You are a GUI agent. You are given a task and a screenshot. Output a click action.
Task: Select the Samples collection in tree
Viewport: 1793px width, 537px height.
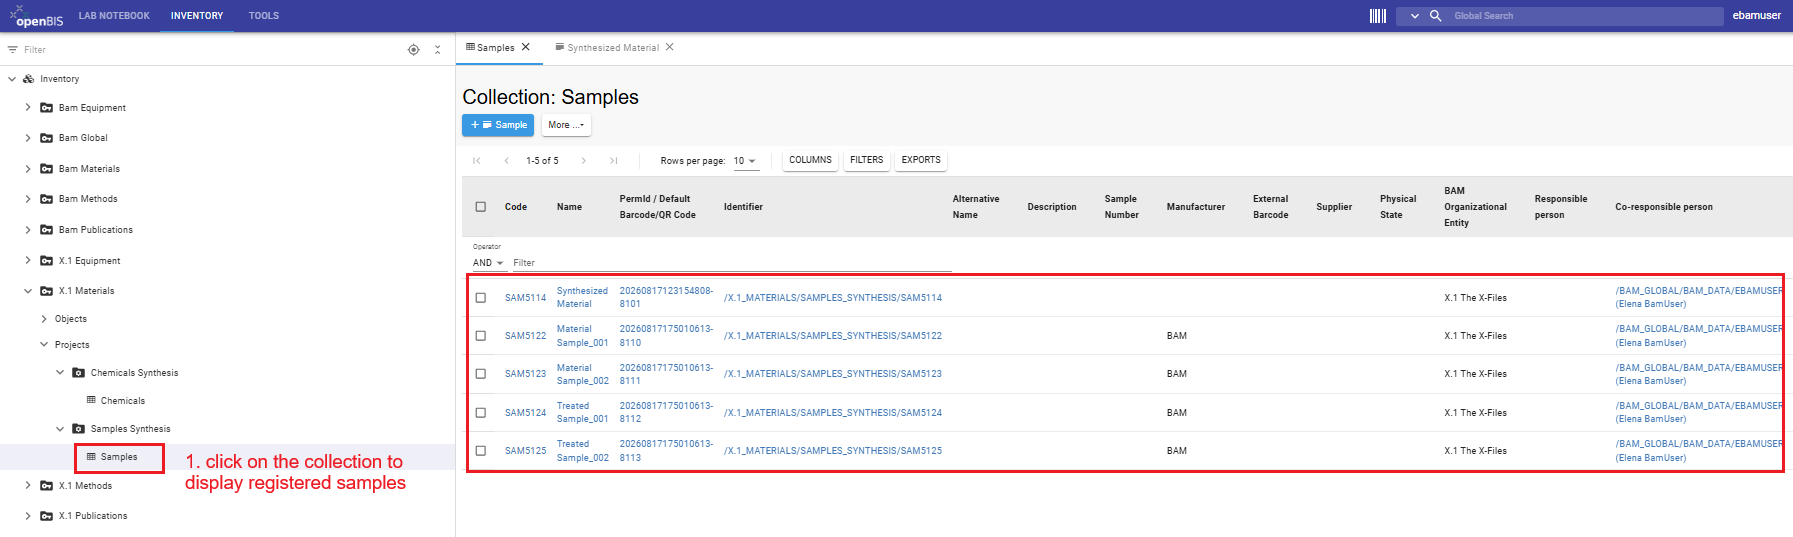click(119, 457)
